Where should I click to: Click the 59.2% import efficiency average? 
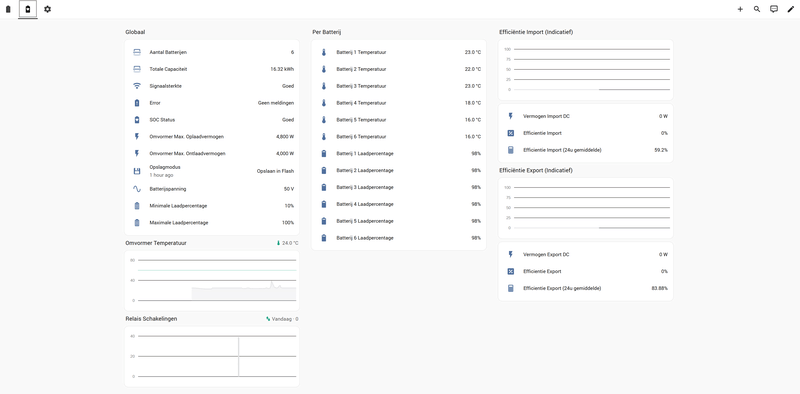coord(661,150)
